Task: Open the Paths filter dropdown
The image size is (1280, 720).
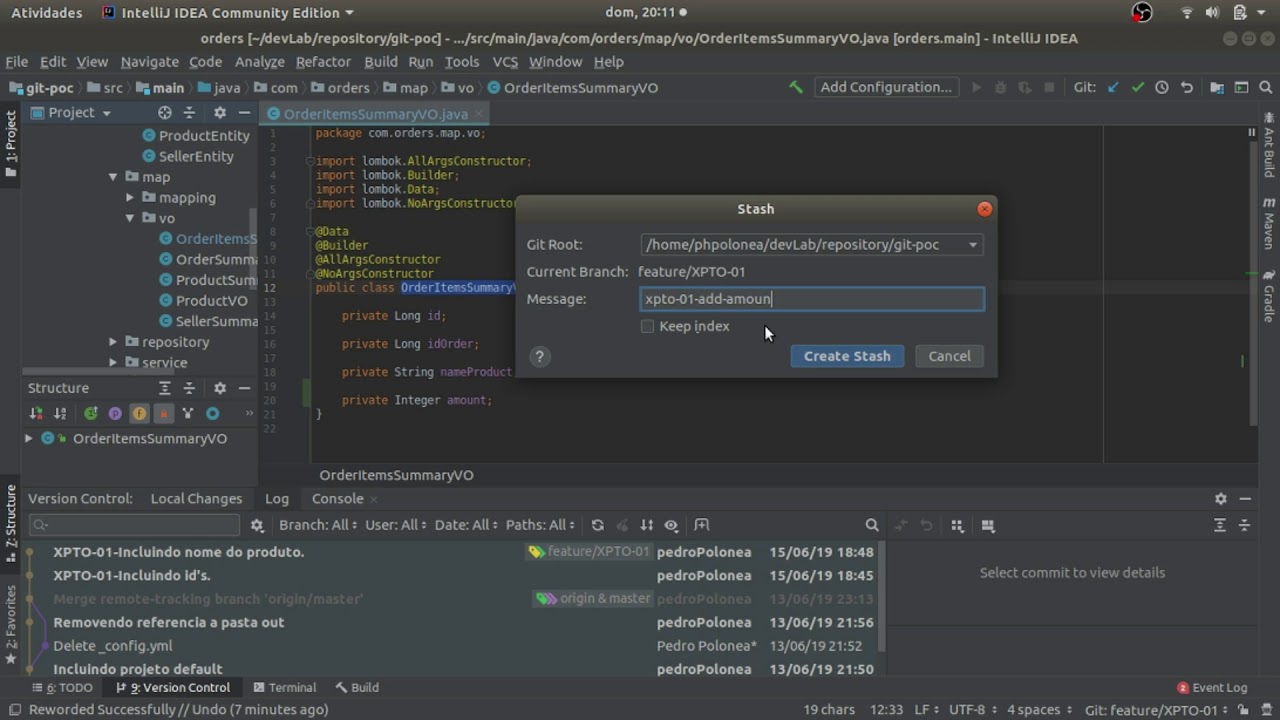Action: [x=541, y=525]
